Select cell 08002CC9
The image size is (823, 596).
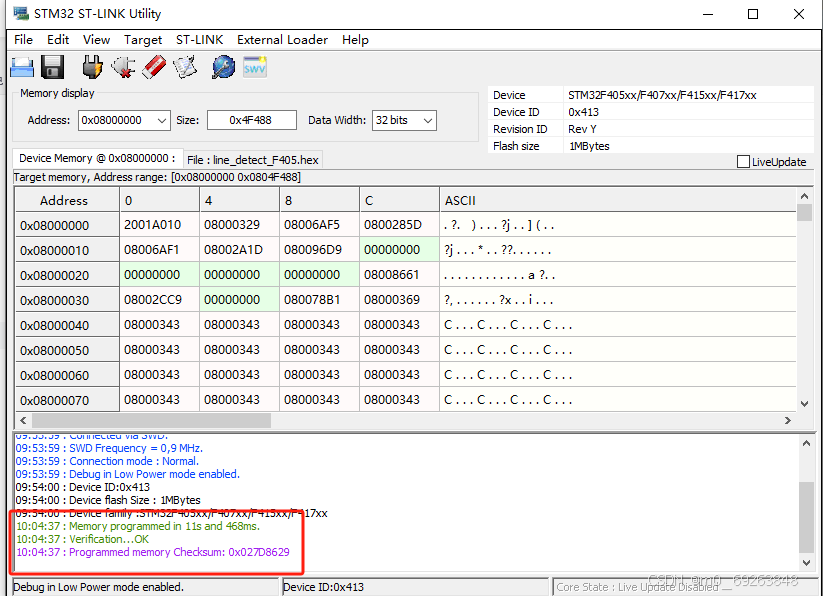(x=160, y=300)
